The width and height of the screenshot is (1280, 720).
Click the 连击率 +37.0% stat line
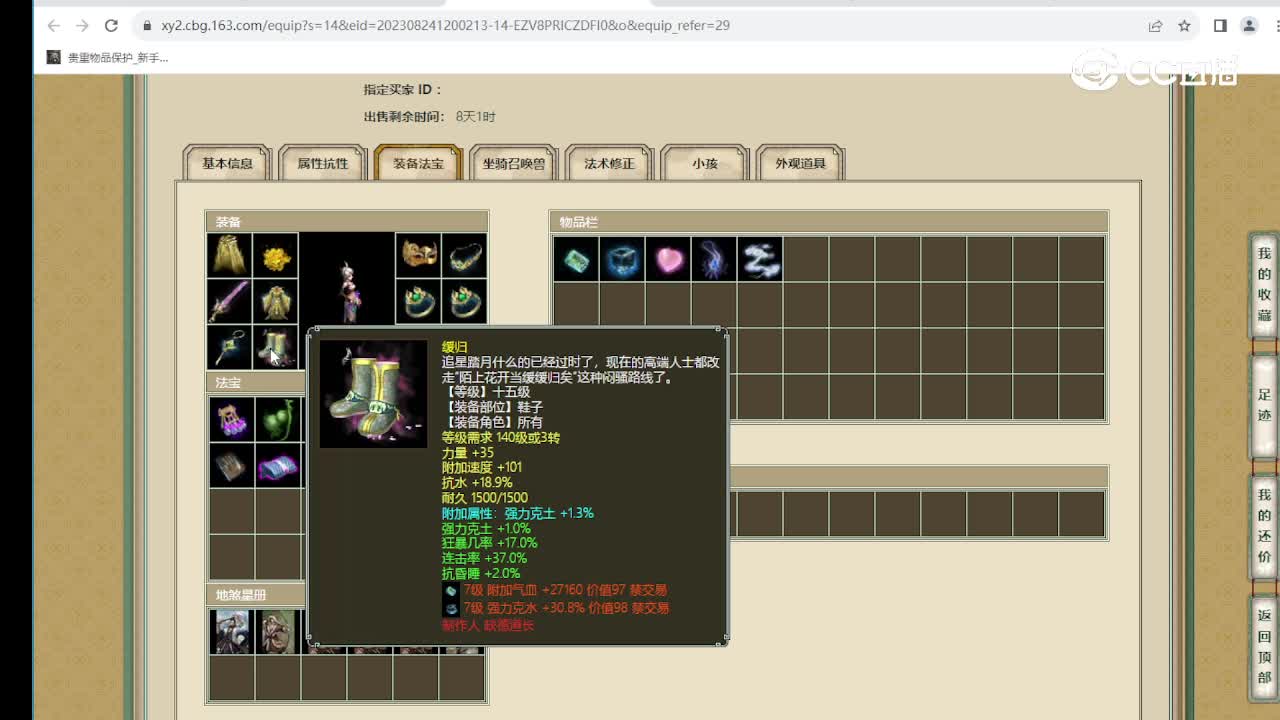click(484, 558)
